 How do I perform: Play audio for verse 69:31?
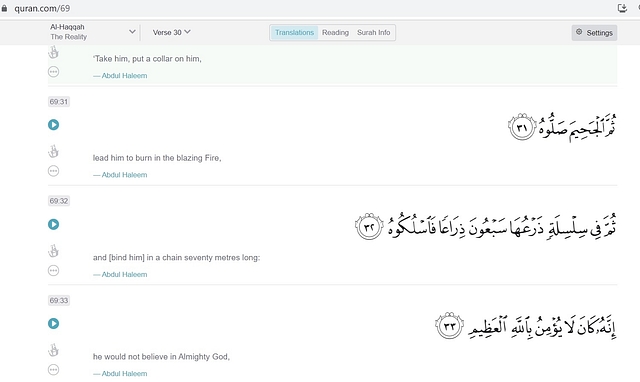[53, 124]
